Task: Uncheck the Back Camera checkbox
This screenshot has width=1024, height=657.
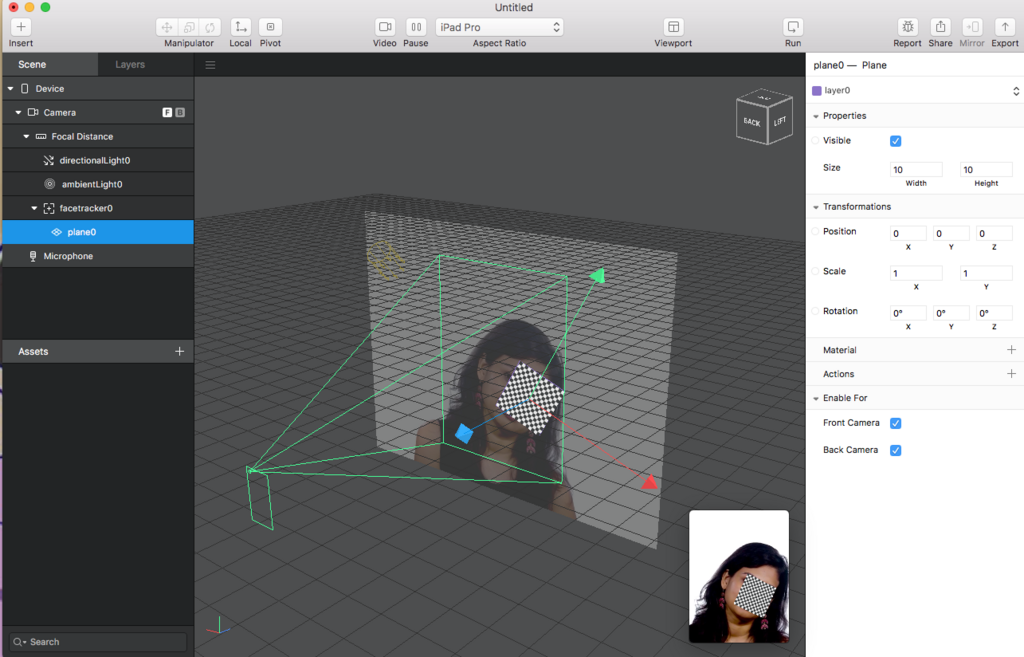Action: pyautogui.click(x=895, y=450)
